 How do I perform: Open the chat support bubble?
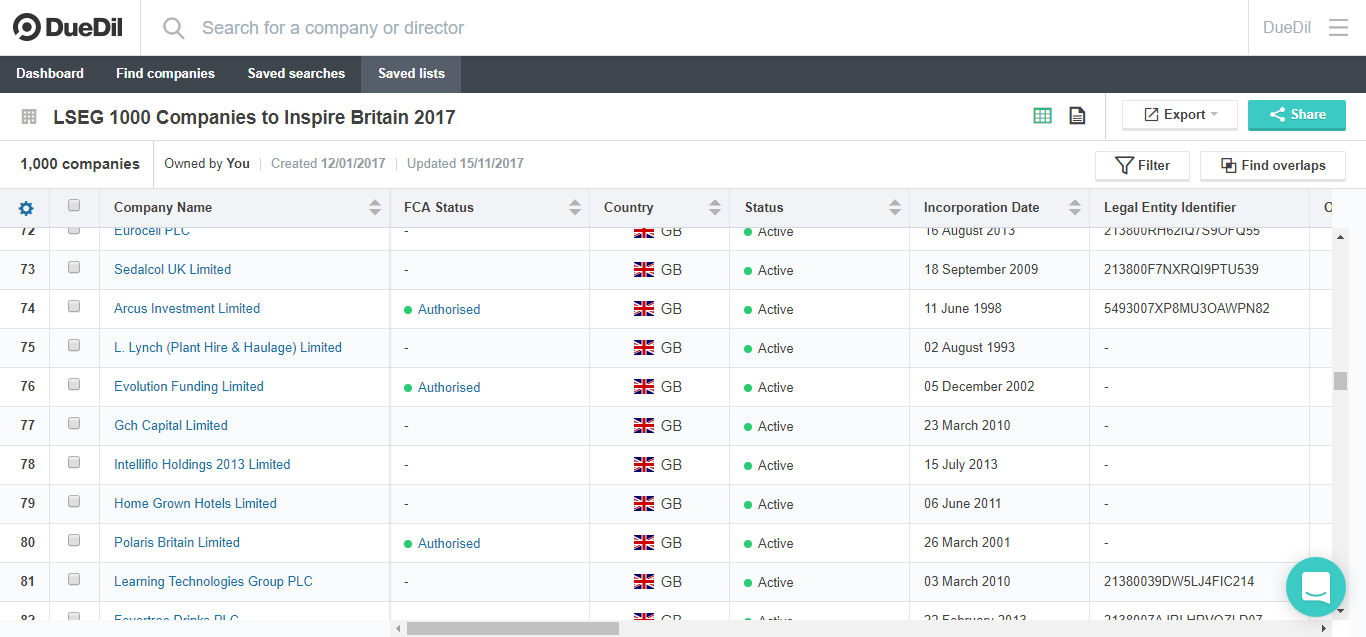pos(1316,587)
